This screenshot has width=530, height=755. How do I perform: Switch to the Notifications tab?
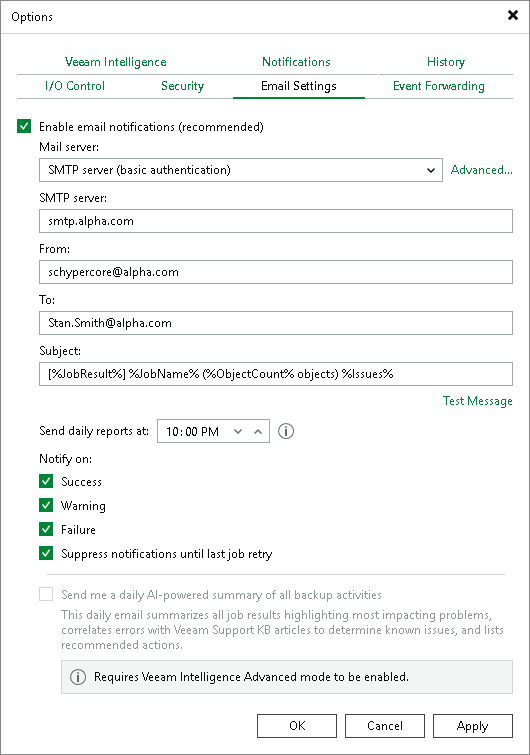point(296,62)
